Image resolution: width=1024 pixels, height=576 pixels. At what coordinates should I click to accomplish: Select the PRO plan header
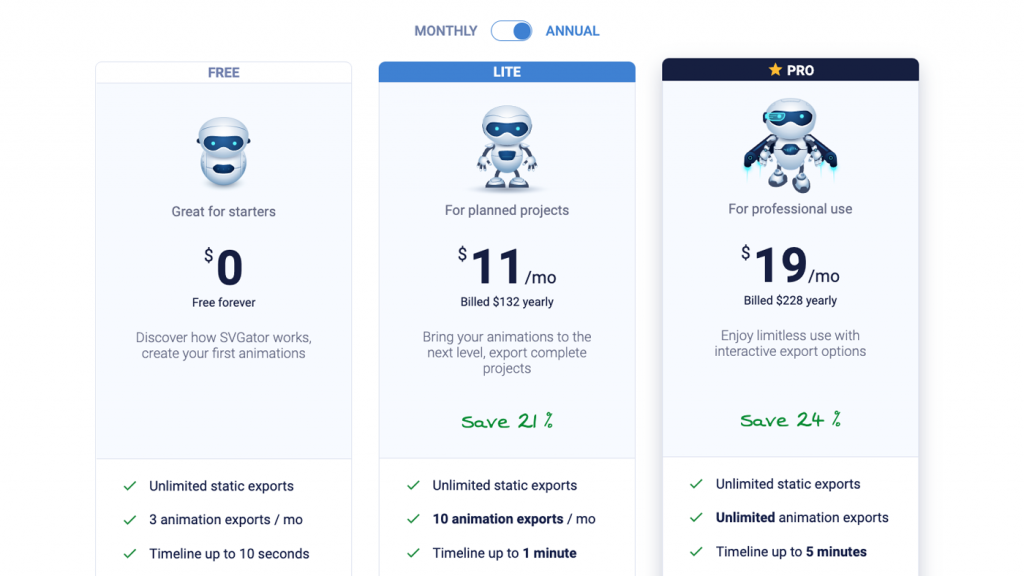[x=790, y=70]
